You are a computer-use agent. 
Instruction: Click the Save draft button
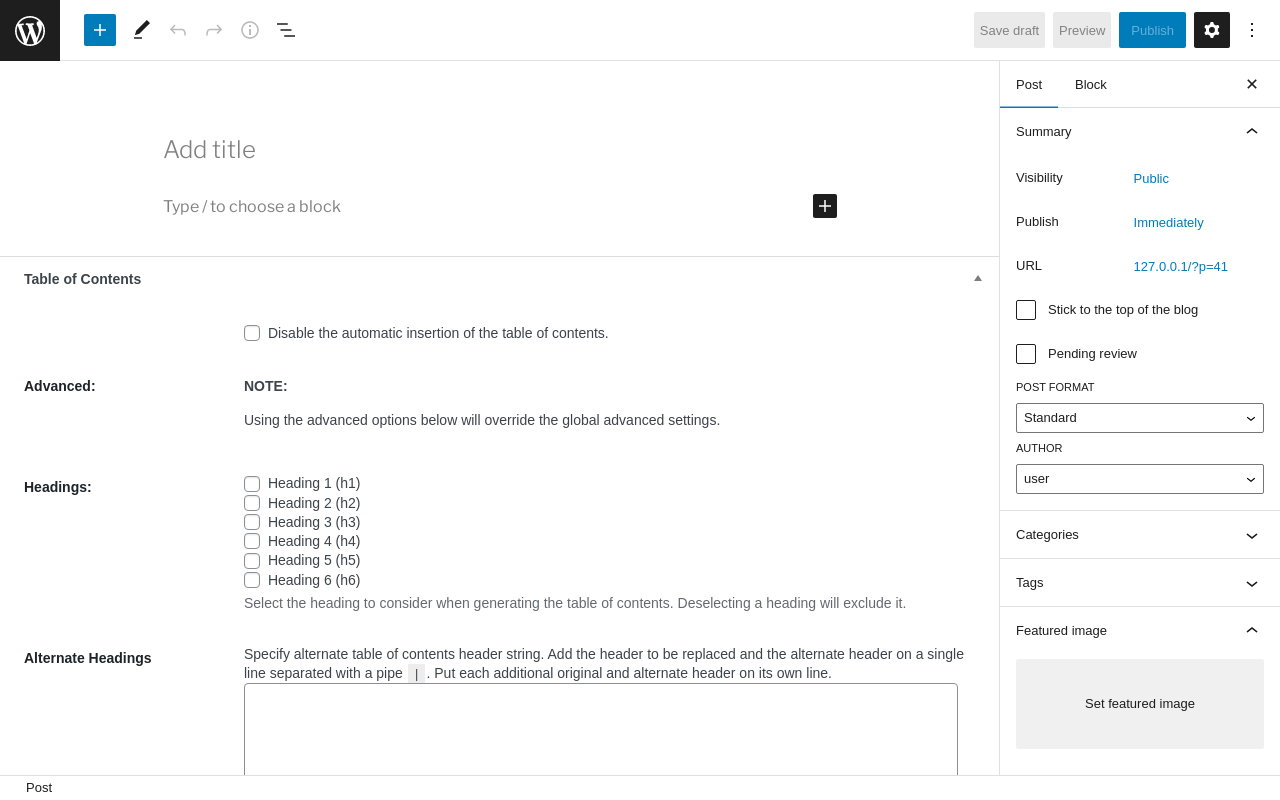(1009, 30)
